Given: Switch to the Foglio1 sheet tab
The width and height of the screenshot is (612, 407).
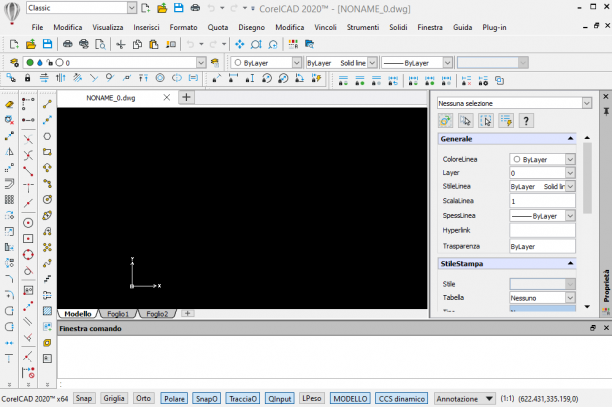Looking at the screenshot, I should pyautogui.click(x=118, y=314).
